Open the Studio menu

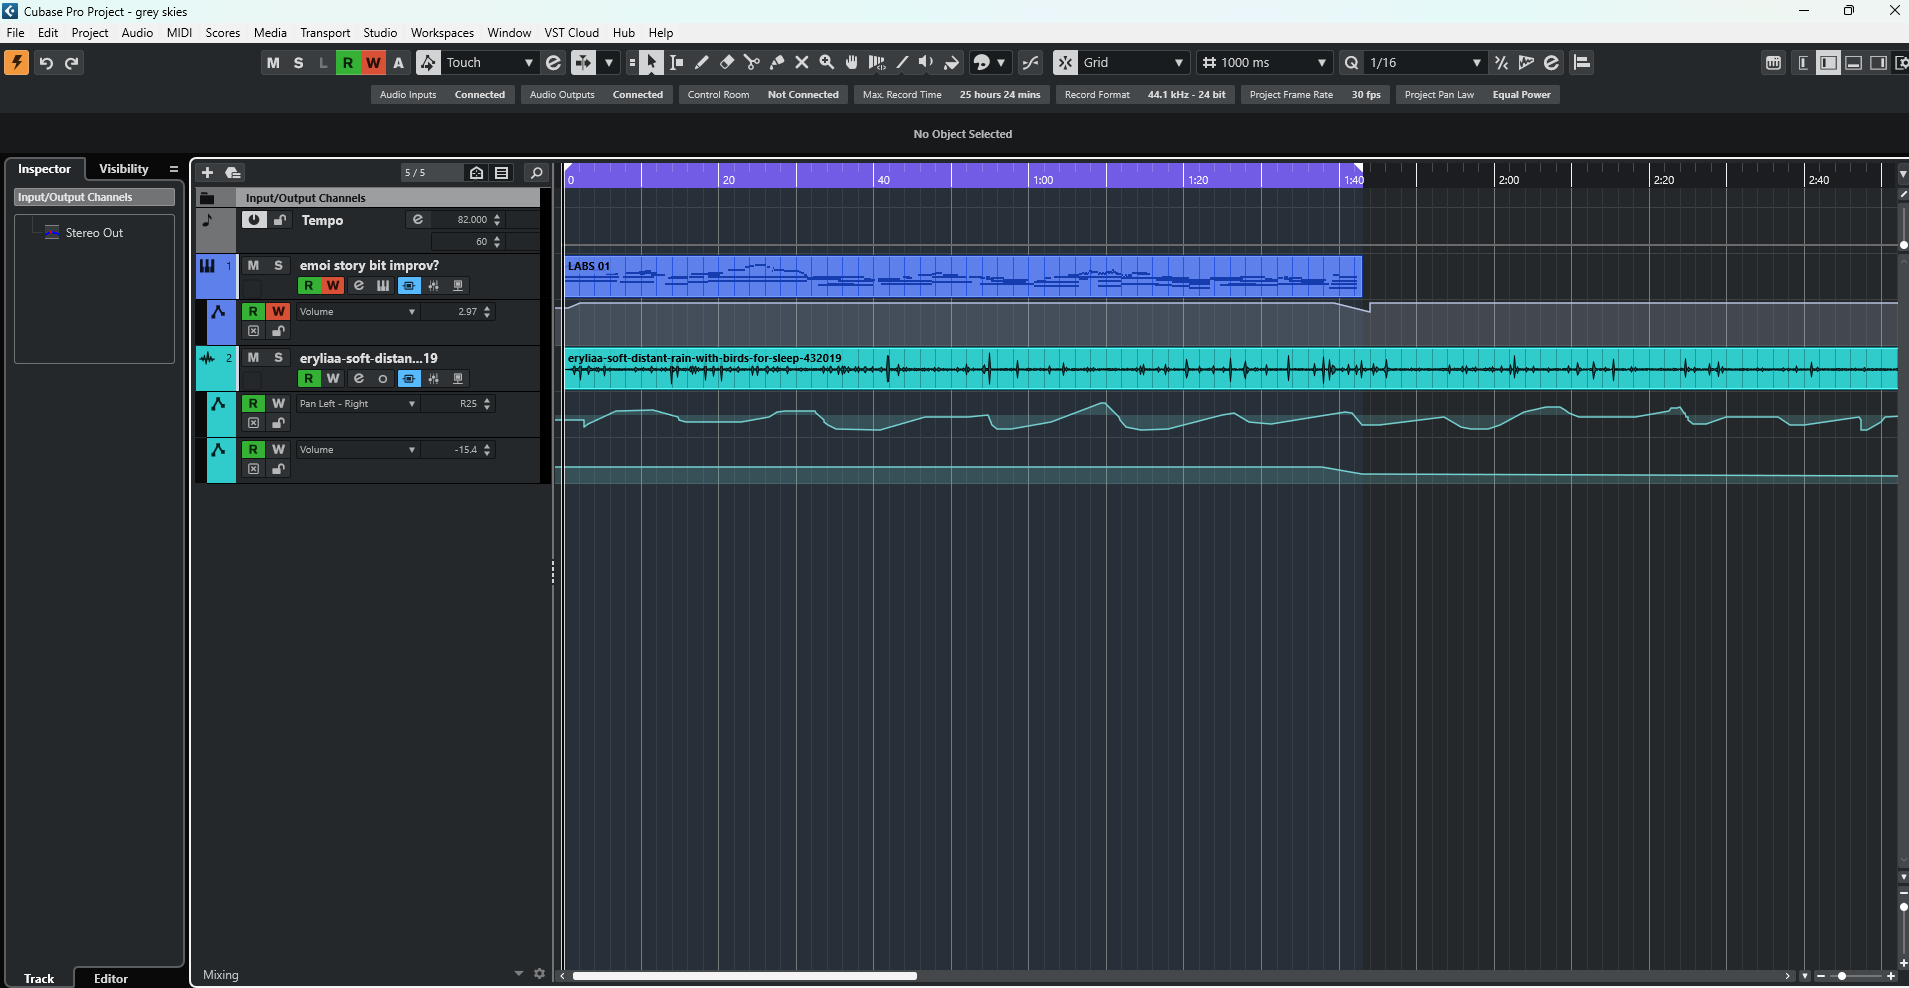380,33
